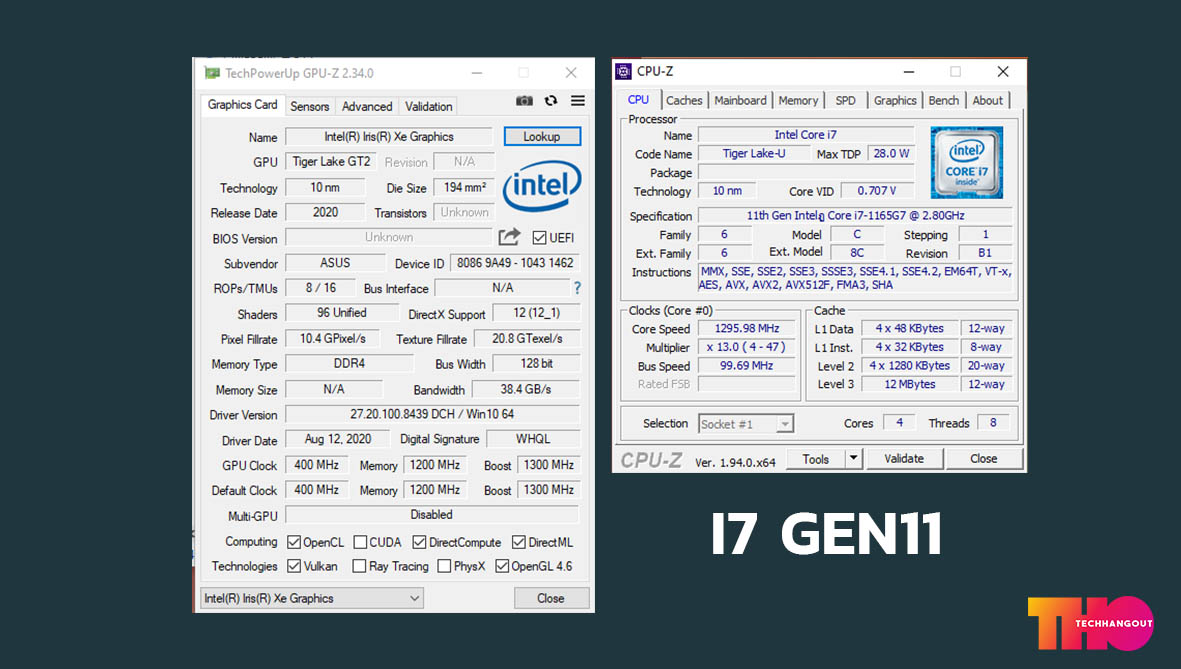Click the Core Speed value 1295.98 MHz
1181x669 pixels.
point(747,328)
